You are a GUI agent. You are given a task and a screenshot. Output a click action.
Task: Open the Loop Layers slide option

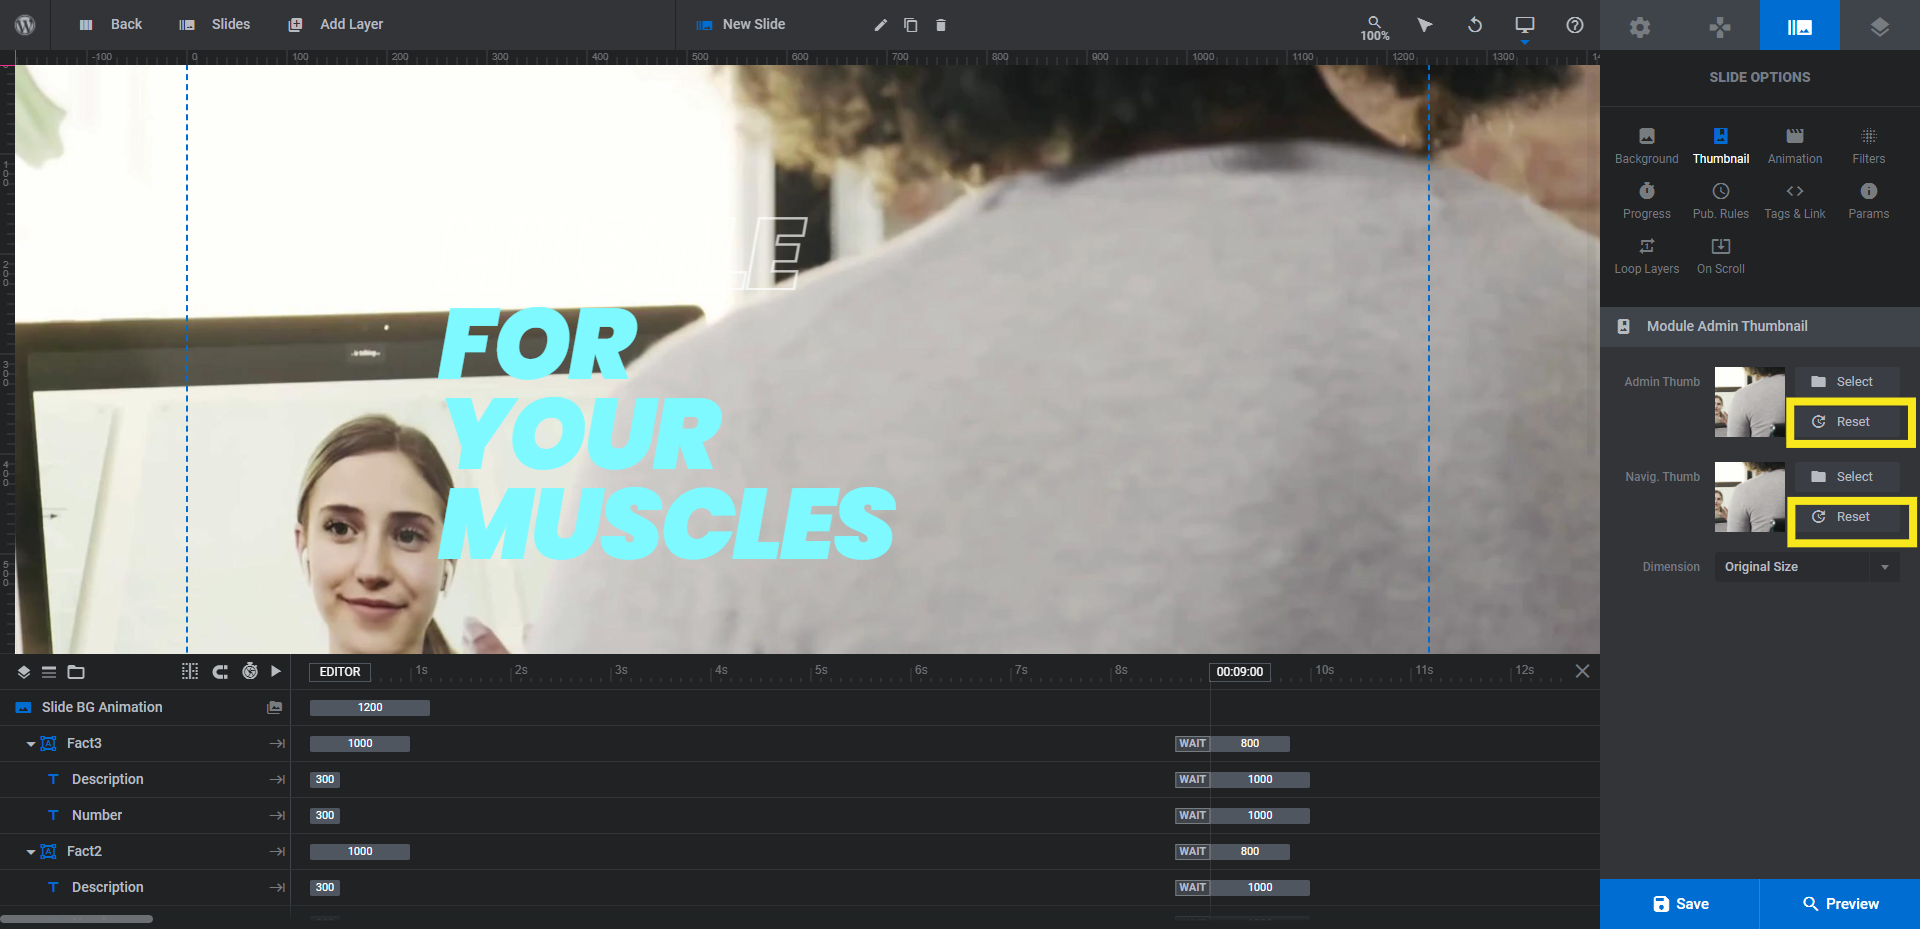tap(1647, 256)
